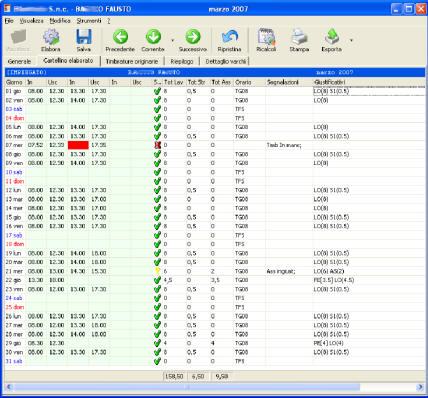Click the Tot Lav column header
This screenshot has width=428, height=398.
coord(174,82)
